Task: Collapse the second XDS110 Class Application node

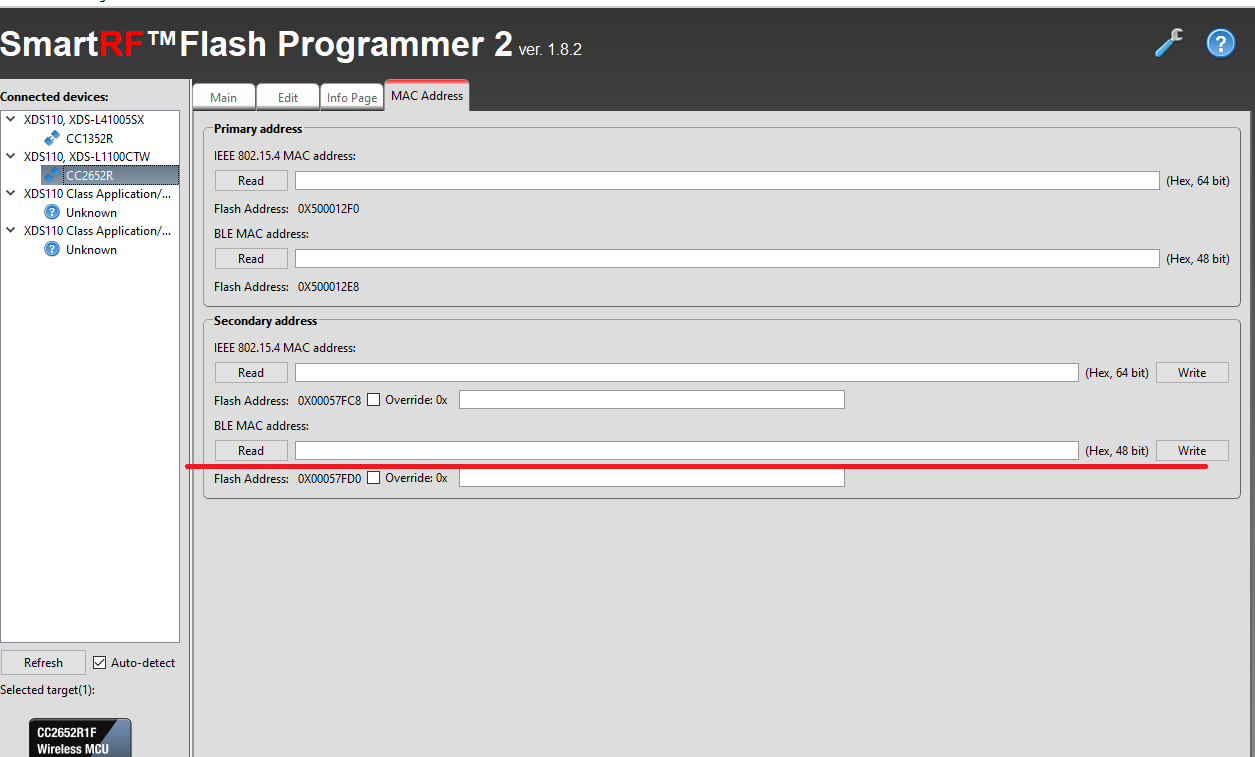Action: pyautogui.click(x=11, y=230)
